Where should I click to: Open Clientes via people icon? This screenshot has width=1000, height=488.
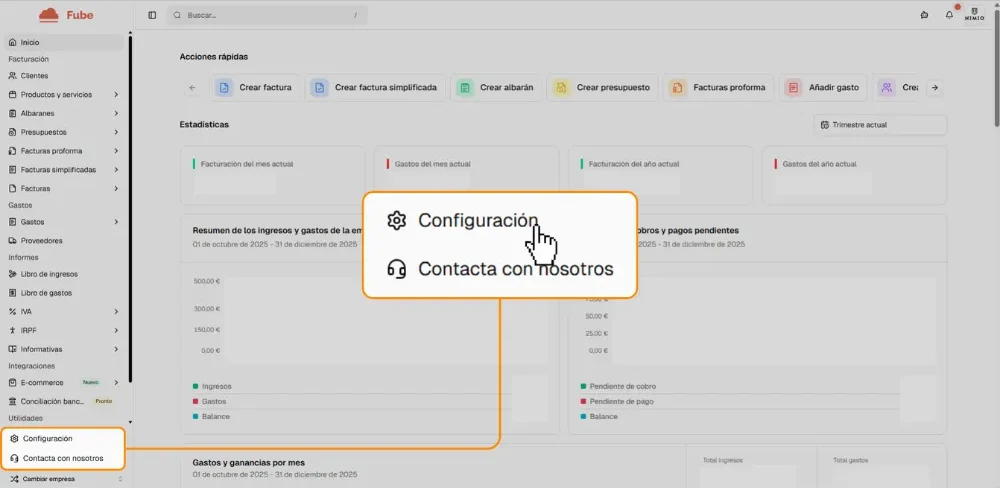(13, 75)
